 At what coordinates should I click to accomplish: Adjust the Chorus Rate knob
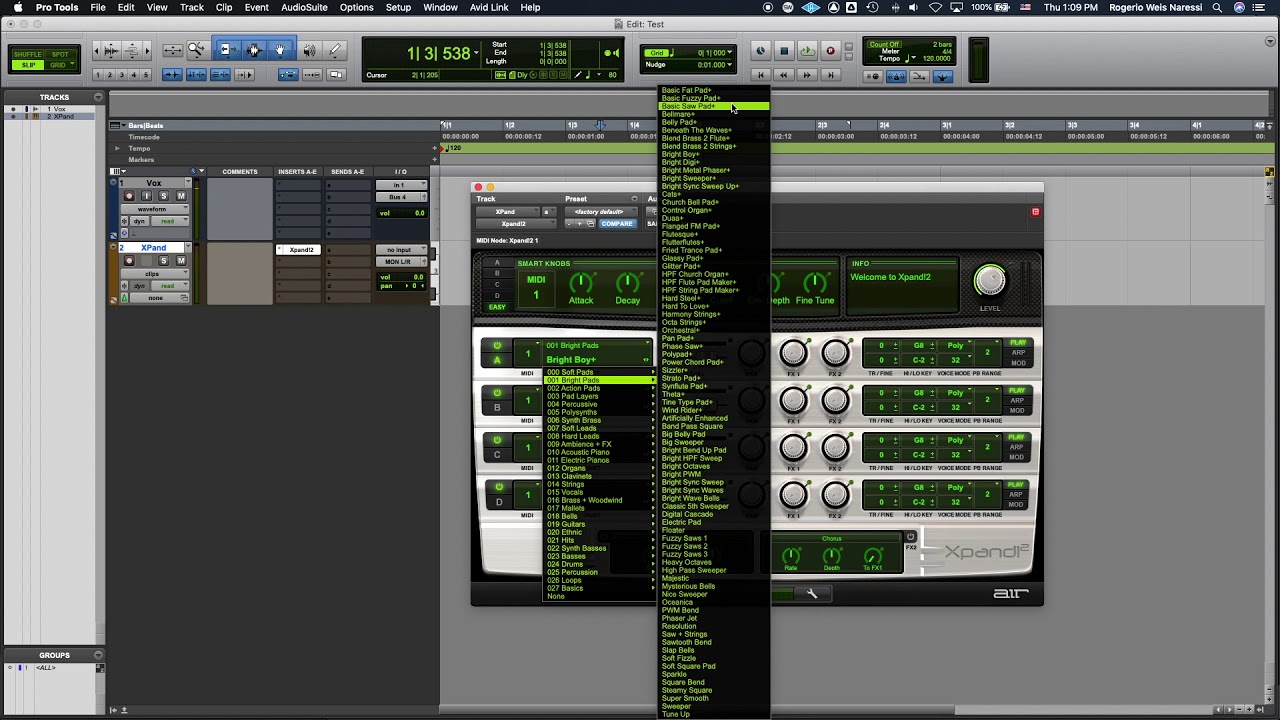pos(791,555)
